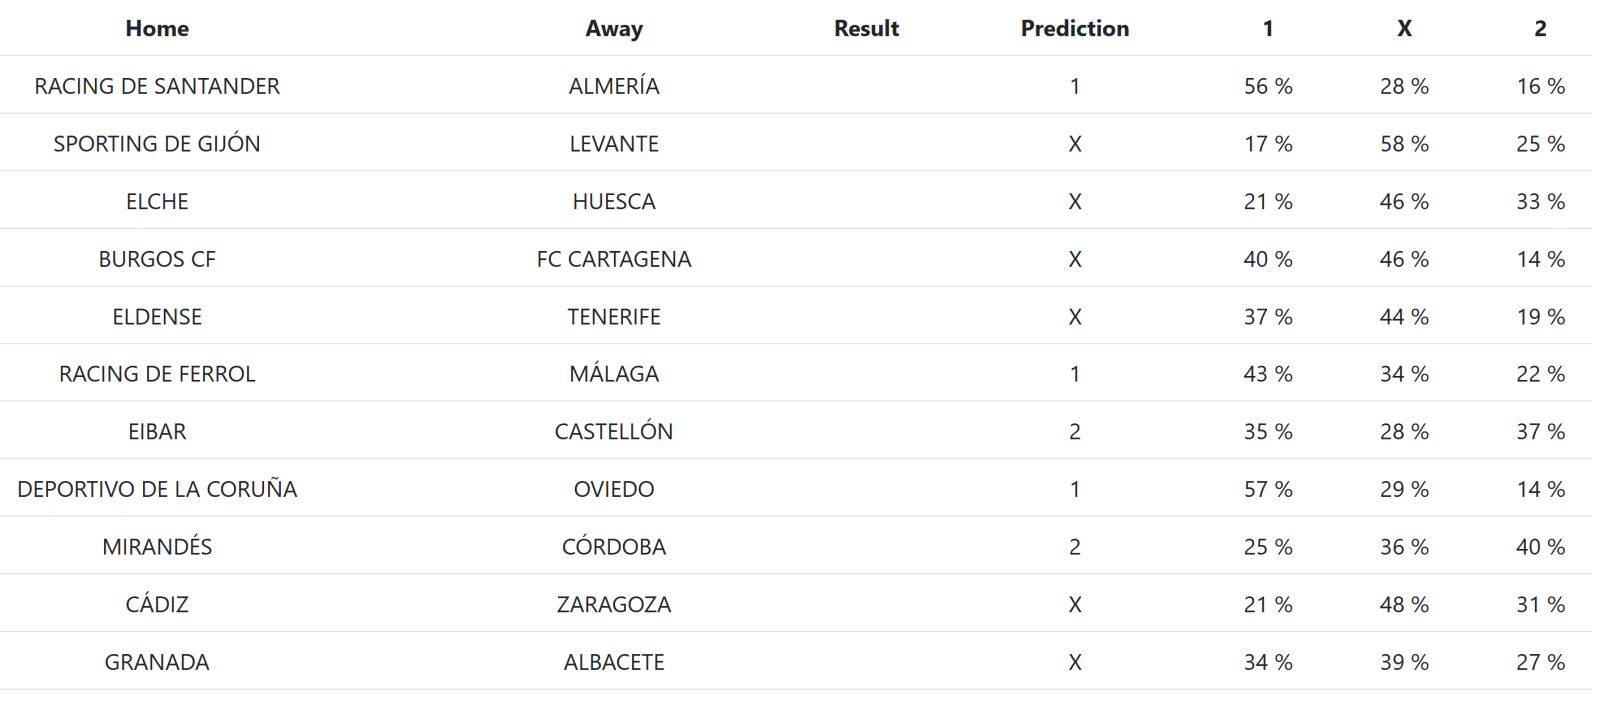The width and height of the screenshot is (1600, 701).
Task: Click the Away column header
Action: (x=614, y=28)
